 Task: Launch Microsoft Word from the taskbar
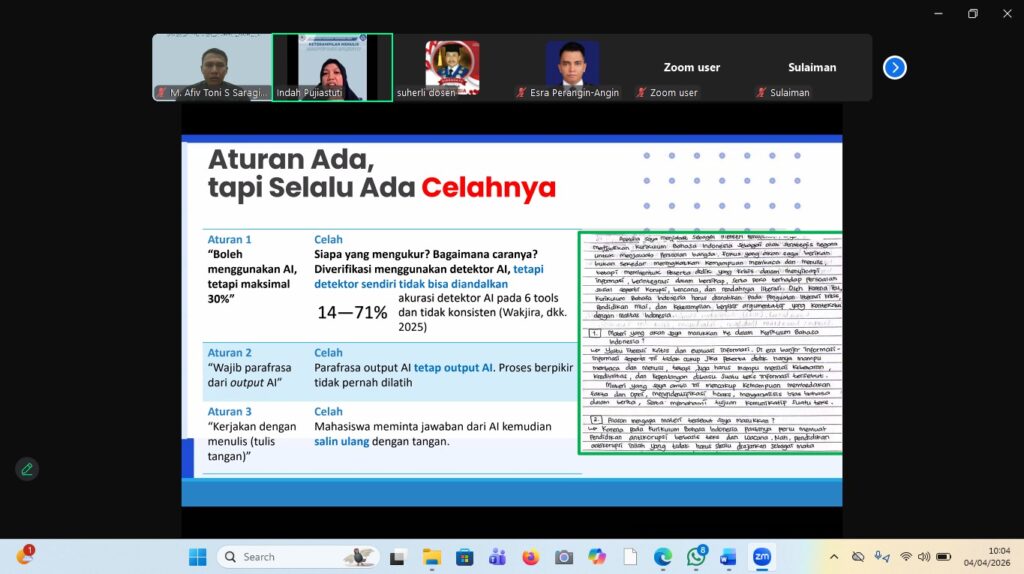coord(728,557)
